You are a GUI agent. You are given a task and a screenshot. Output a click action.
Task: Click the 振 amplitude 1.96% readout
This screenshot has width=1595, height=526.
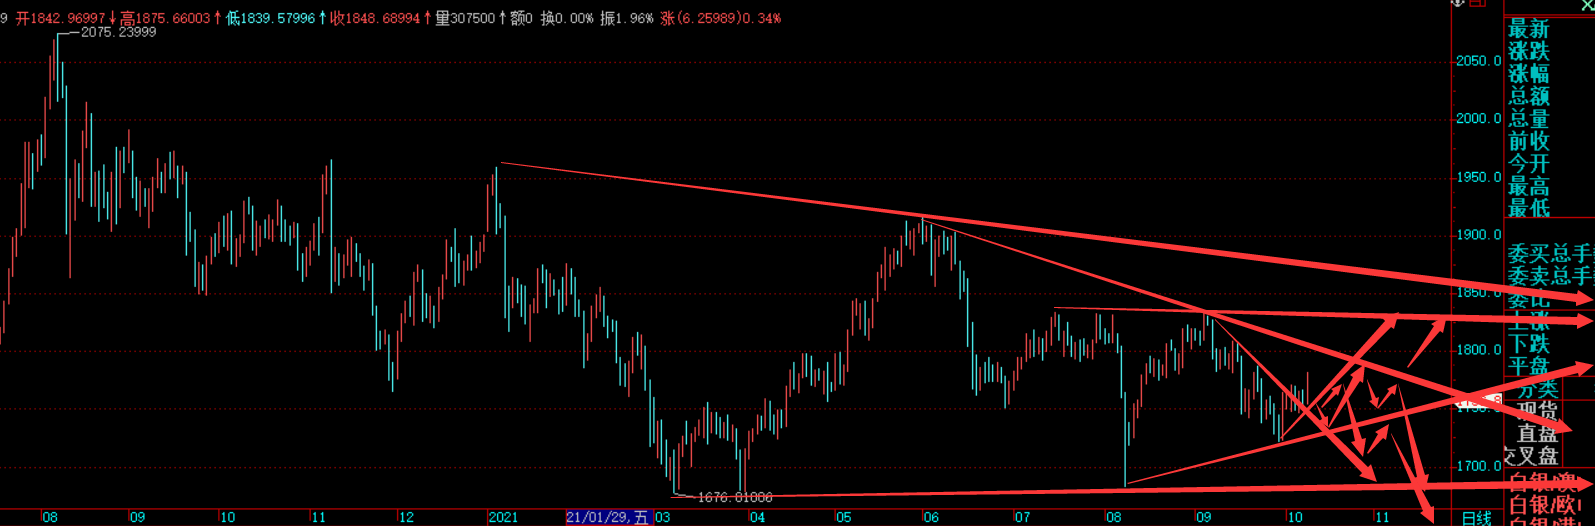point(627,18)
